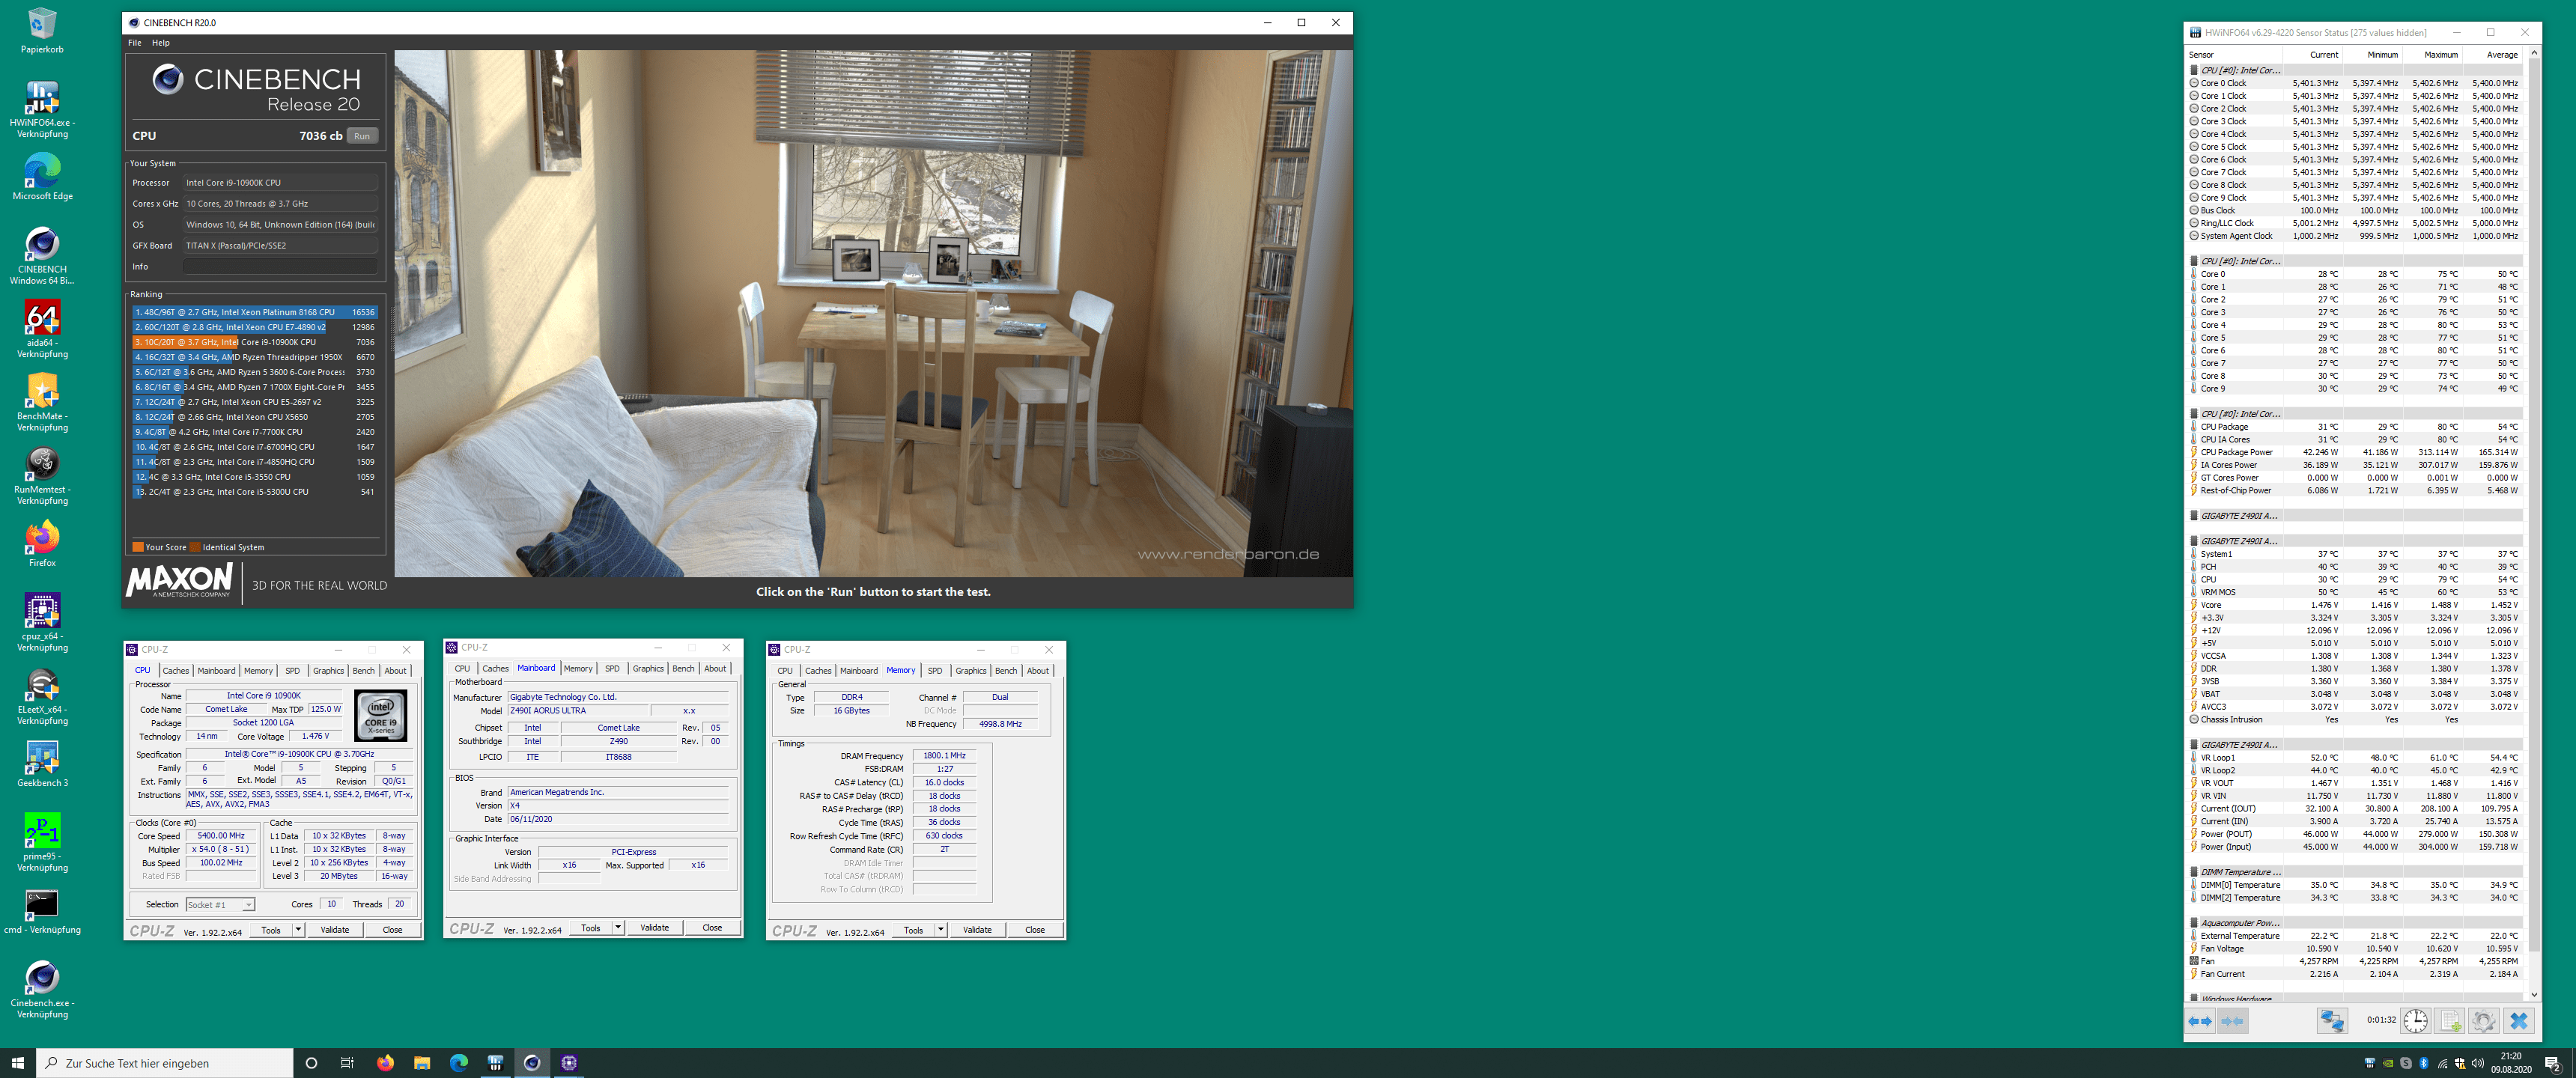Open File Explorer from taskbar
2576x1078 pixels.
click(422, 1062)
